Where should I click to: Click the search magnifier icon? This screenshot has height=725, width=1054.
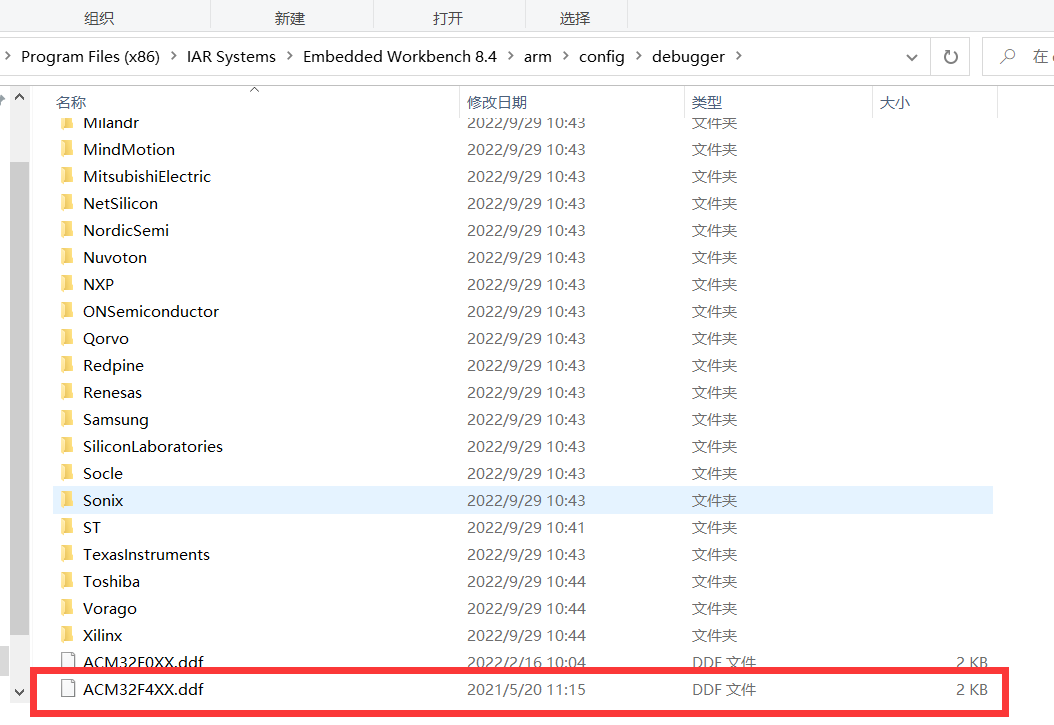(1009, 57)
